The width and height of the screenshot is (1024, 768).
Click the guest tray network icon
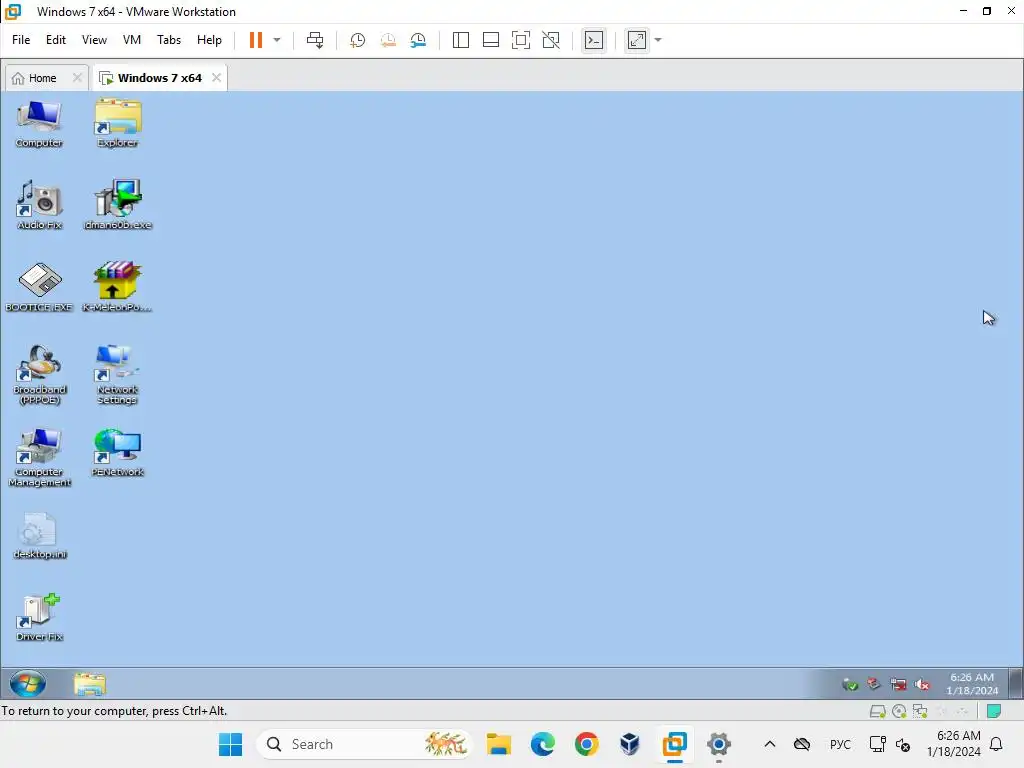pos(898,684)
